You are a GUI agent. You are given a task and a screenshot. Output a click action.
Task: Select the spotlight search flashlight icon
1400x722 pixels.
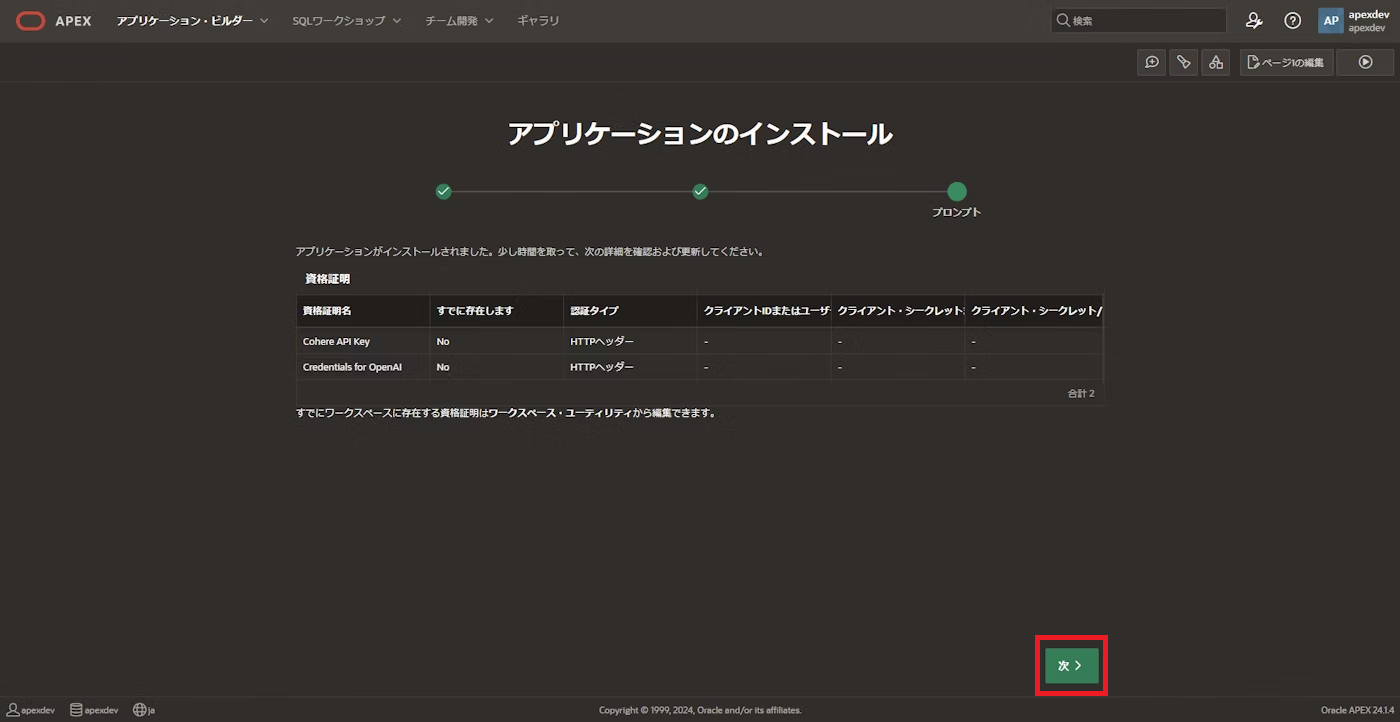[x=1183, y=62]
